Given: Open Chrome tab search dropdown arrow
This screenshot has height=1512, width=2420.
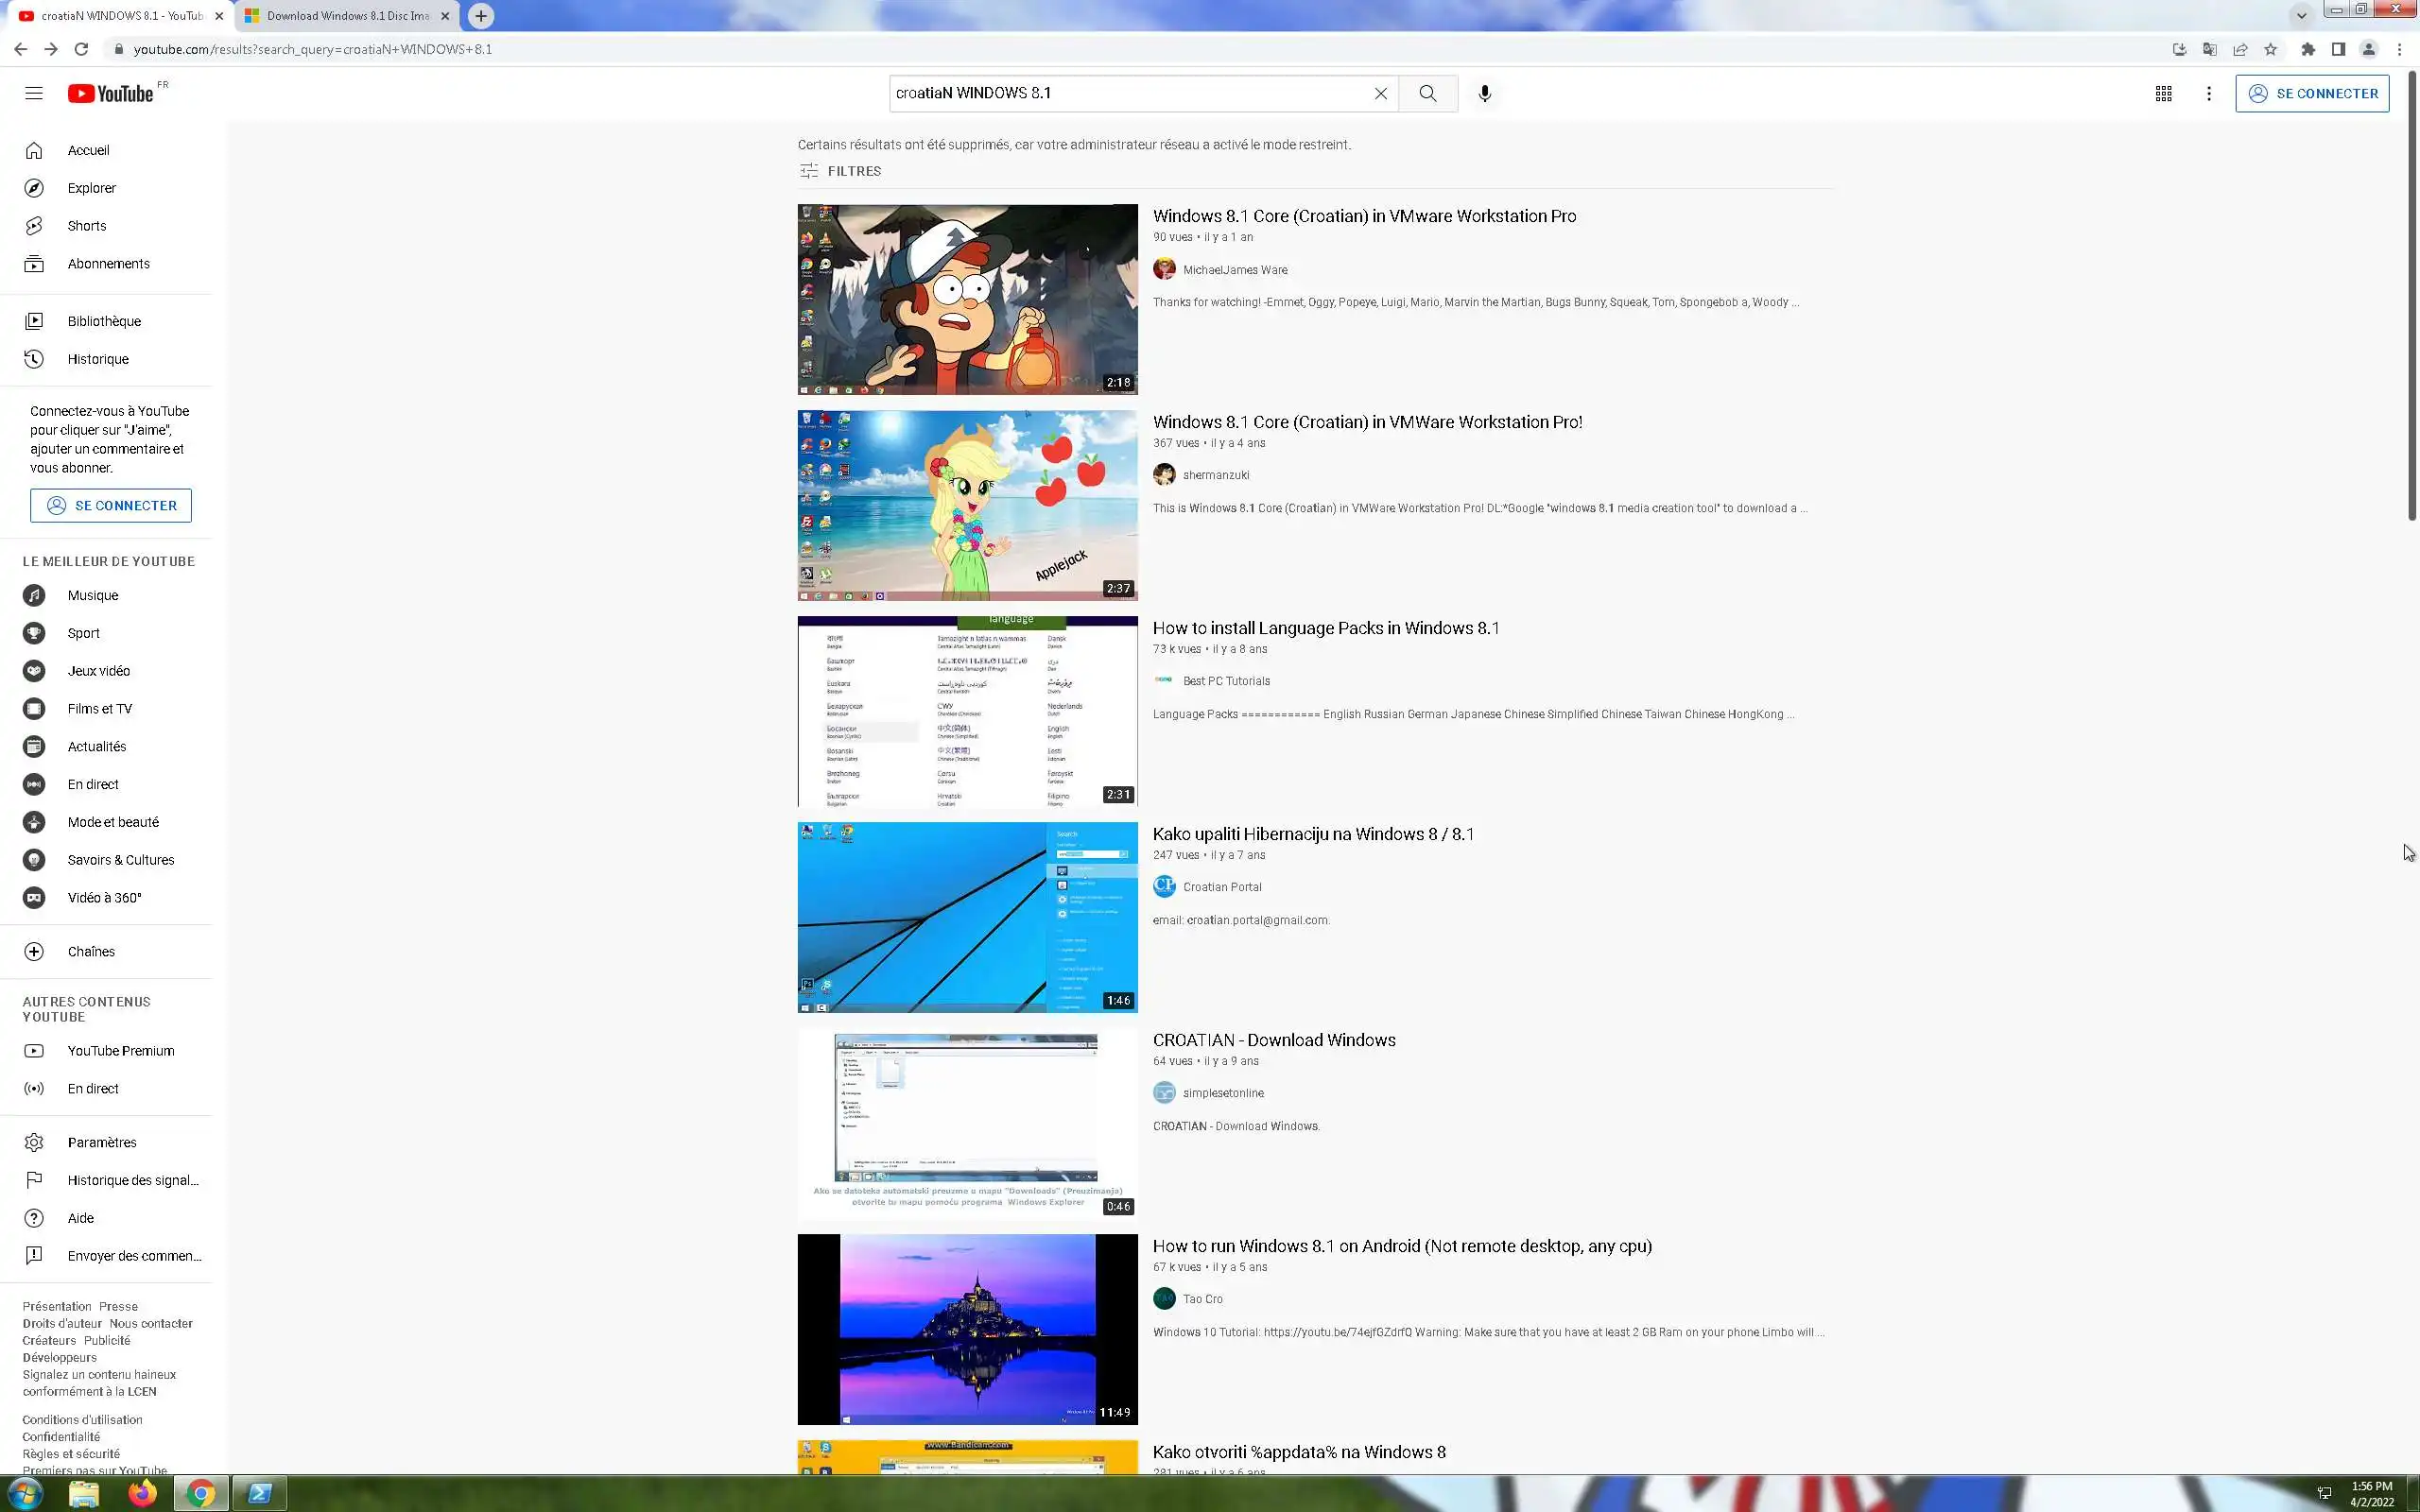Looking at the screenshot, I should pyautogui.click(x=2301, y=15).
